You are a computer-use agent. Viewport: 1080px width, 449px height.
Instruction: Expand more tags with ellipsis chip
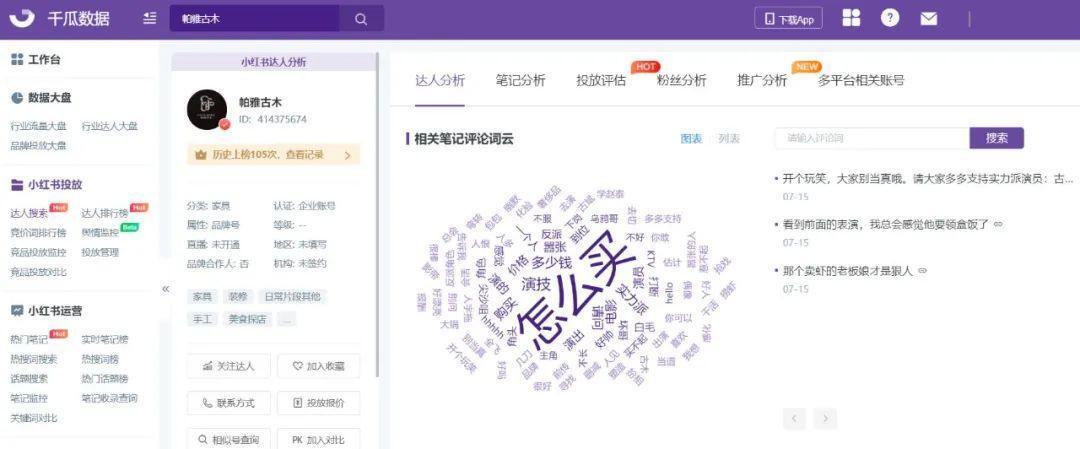tap(287, 319)
